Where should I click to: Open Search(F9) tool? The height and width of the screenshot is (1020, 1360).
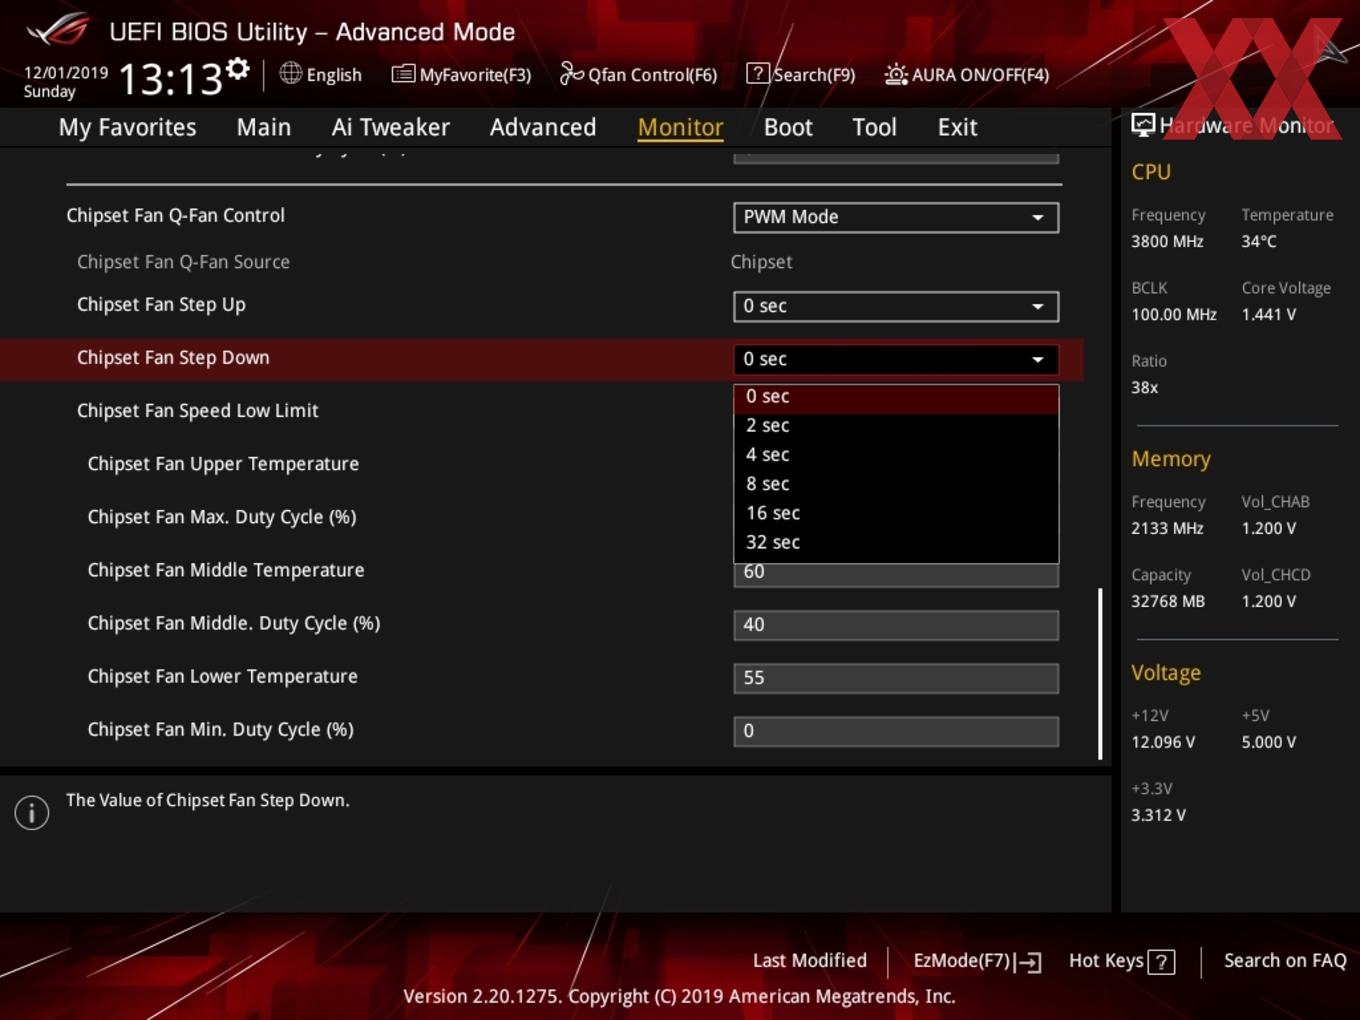coord(801,75)
